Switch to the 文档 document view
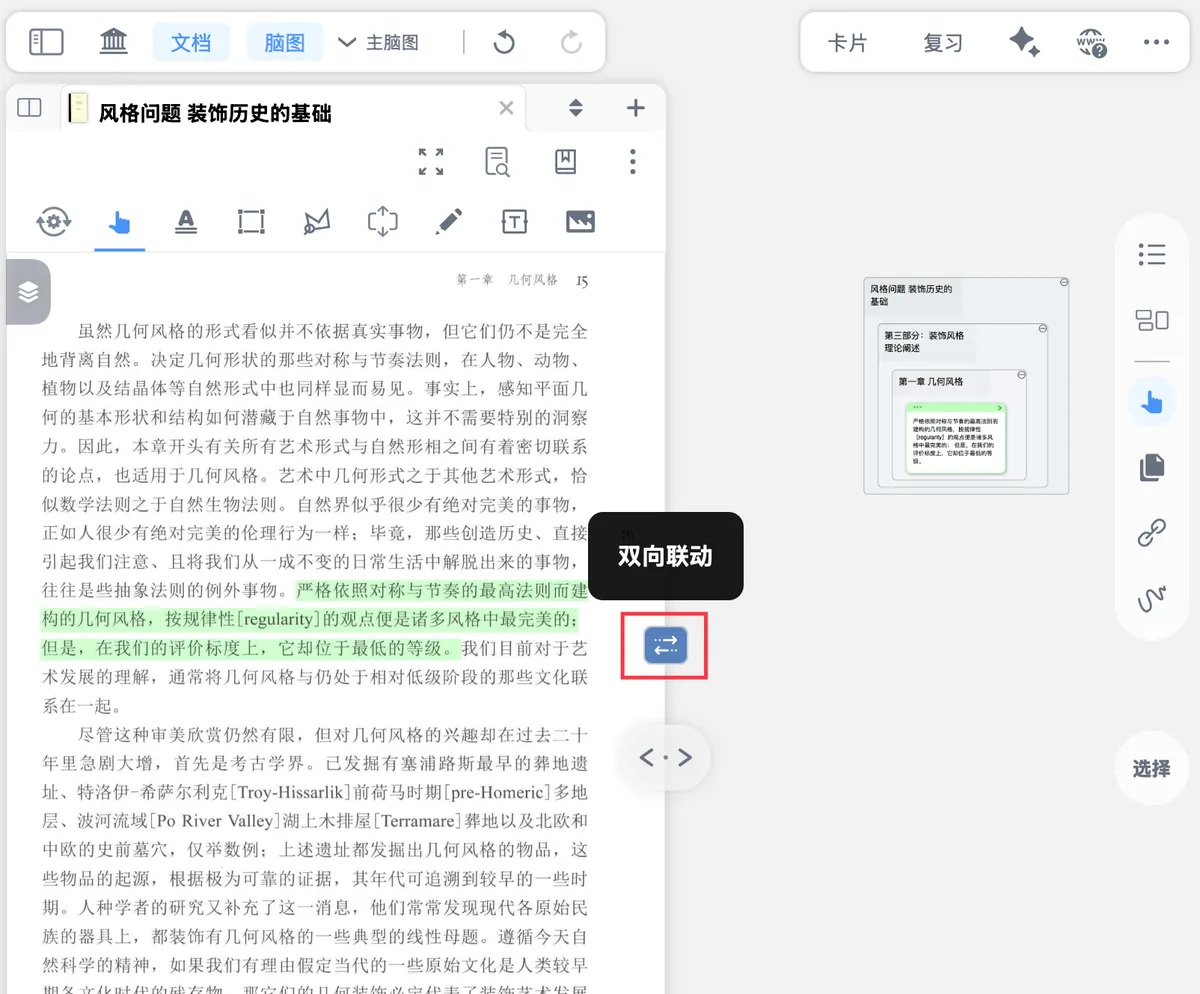This screenshot has height=994, width=1200. [191, 42]
